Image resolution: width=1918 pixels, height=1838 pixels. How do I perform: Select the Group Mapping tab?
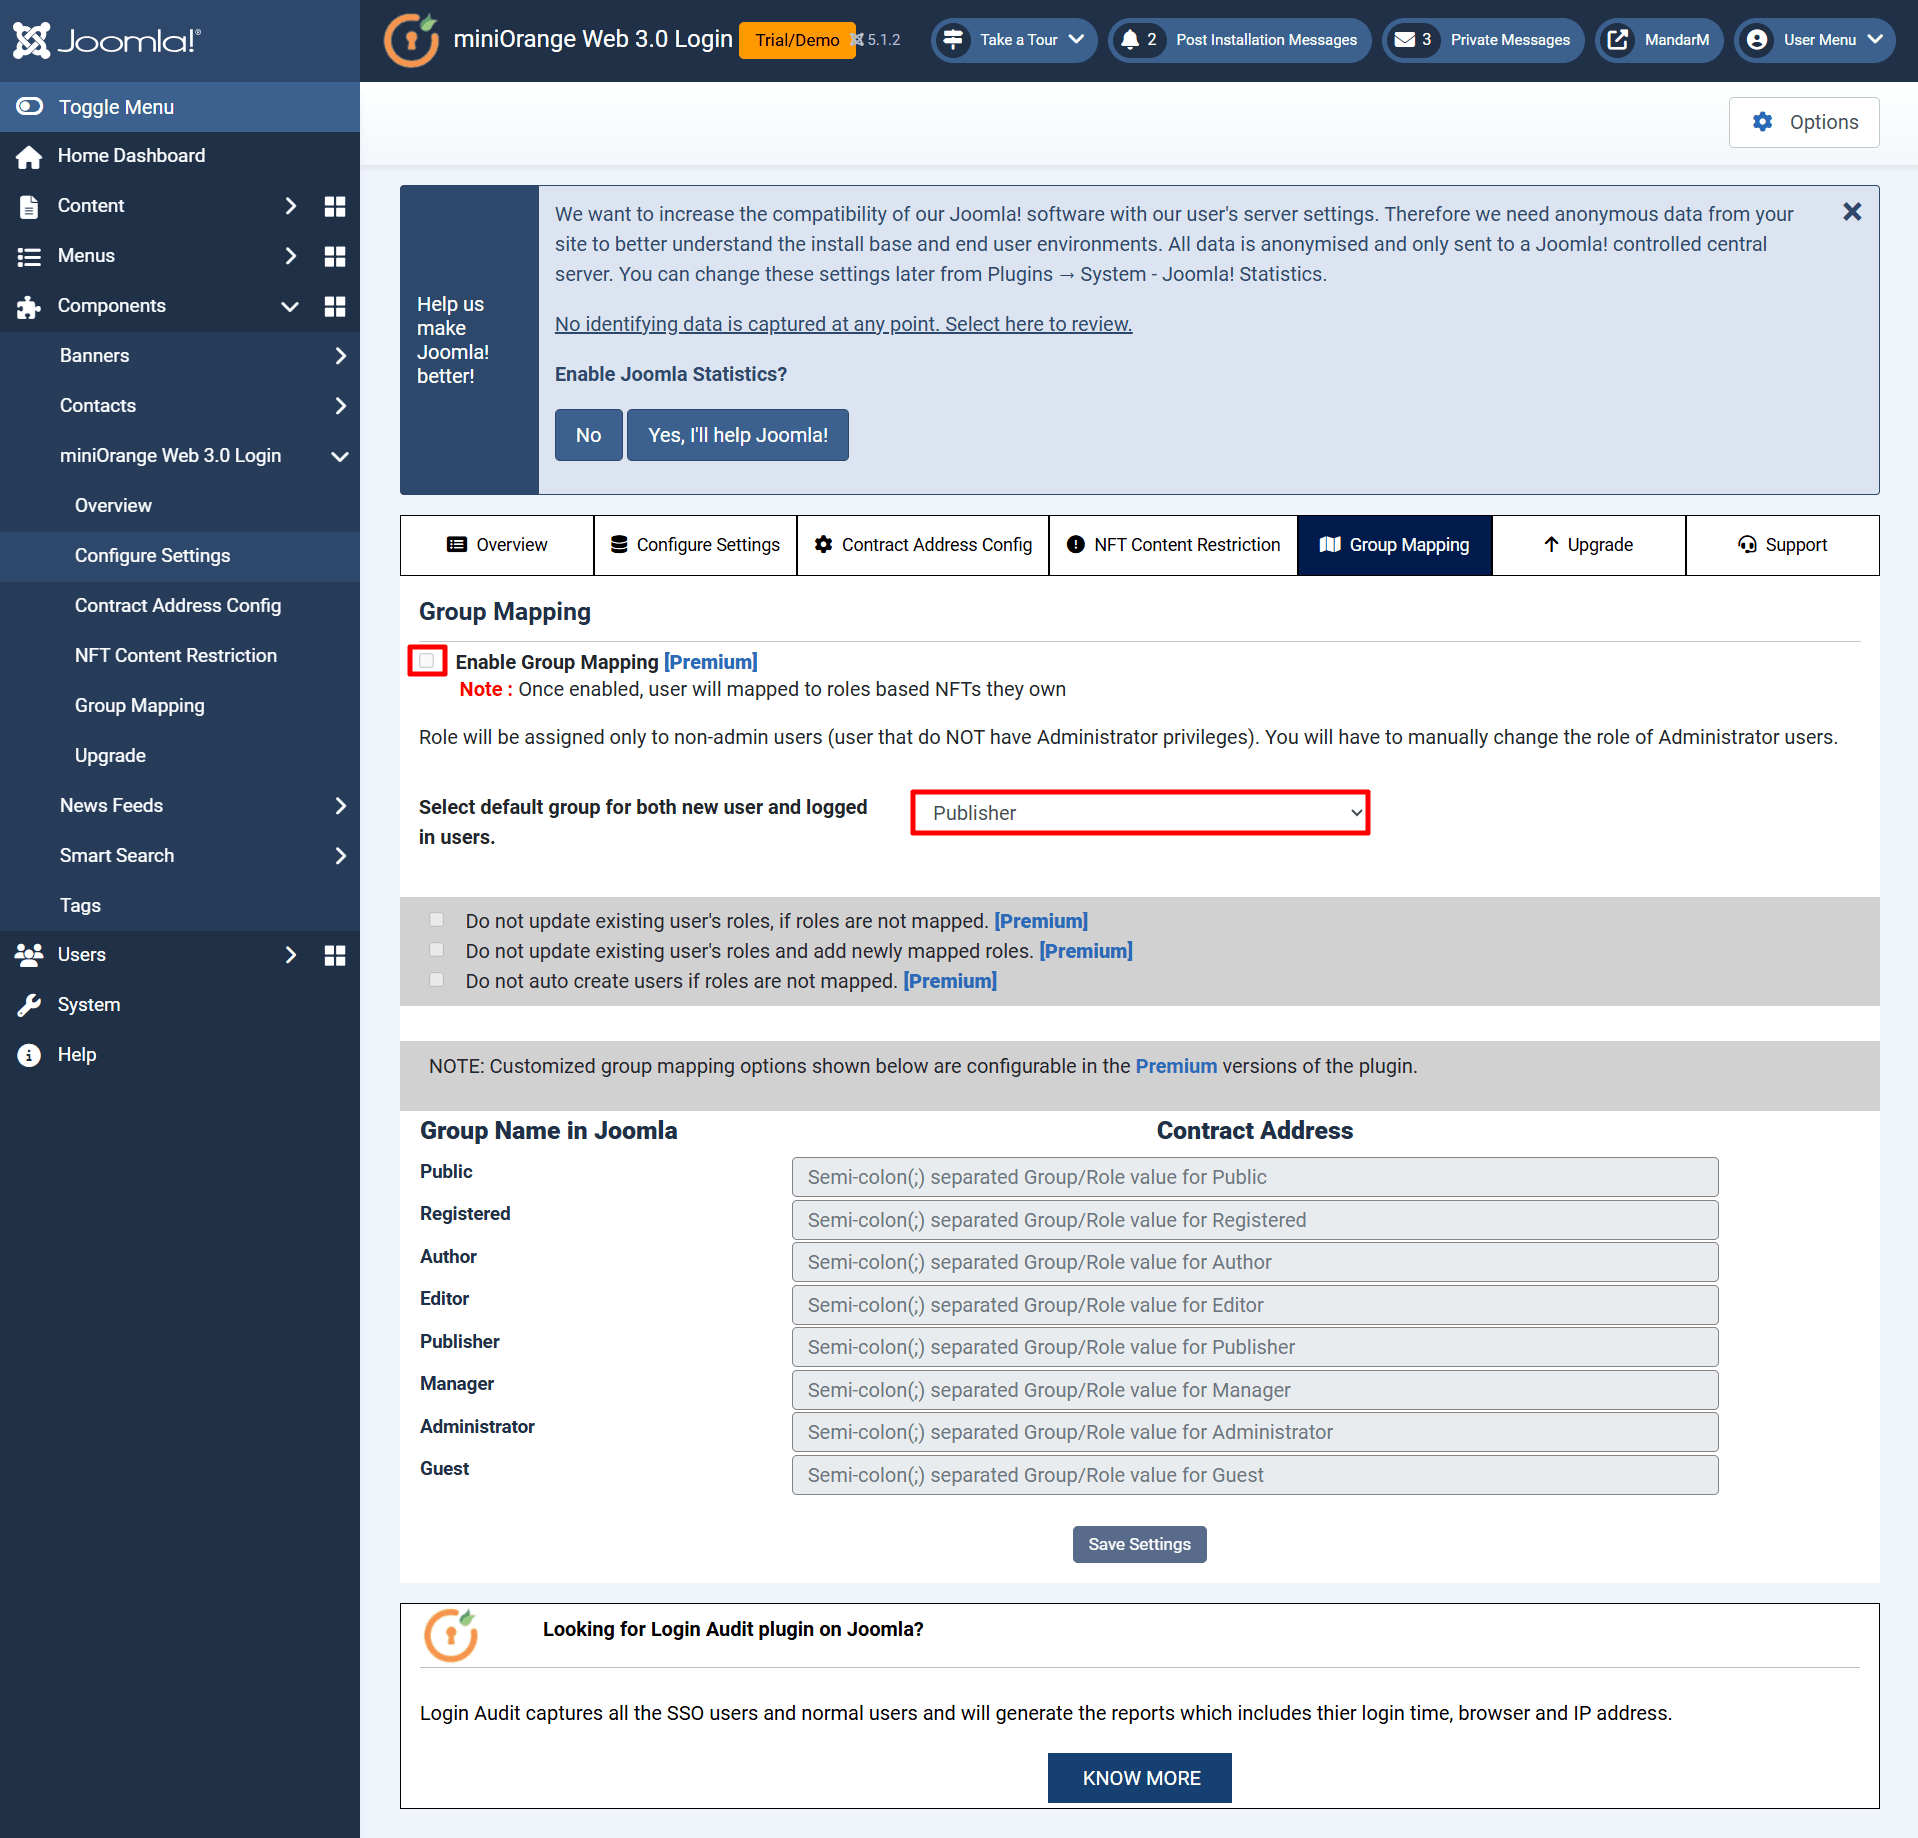[1395, 545]
